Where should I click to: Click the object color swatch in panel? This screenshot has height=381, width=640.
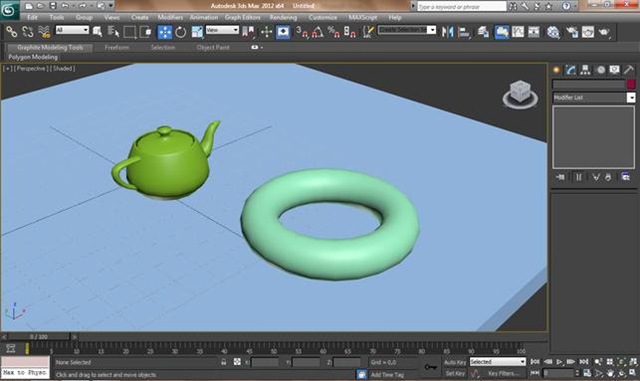(631, 84)
